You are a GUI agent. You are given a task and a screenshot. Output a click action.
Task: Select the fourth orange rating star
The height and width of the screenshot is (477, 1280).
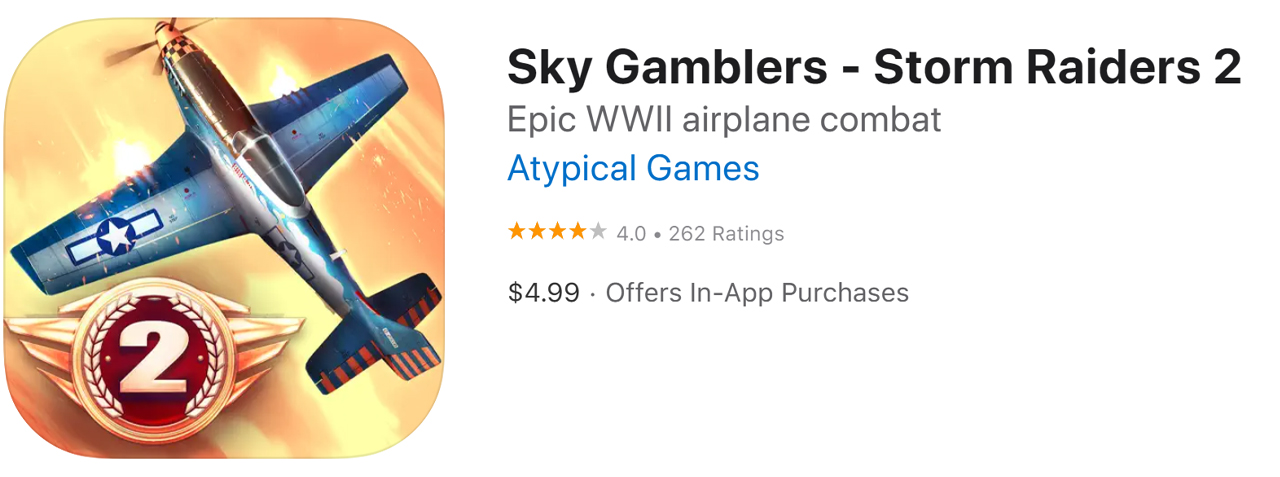(577, 232)
